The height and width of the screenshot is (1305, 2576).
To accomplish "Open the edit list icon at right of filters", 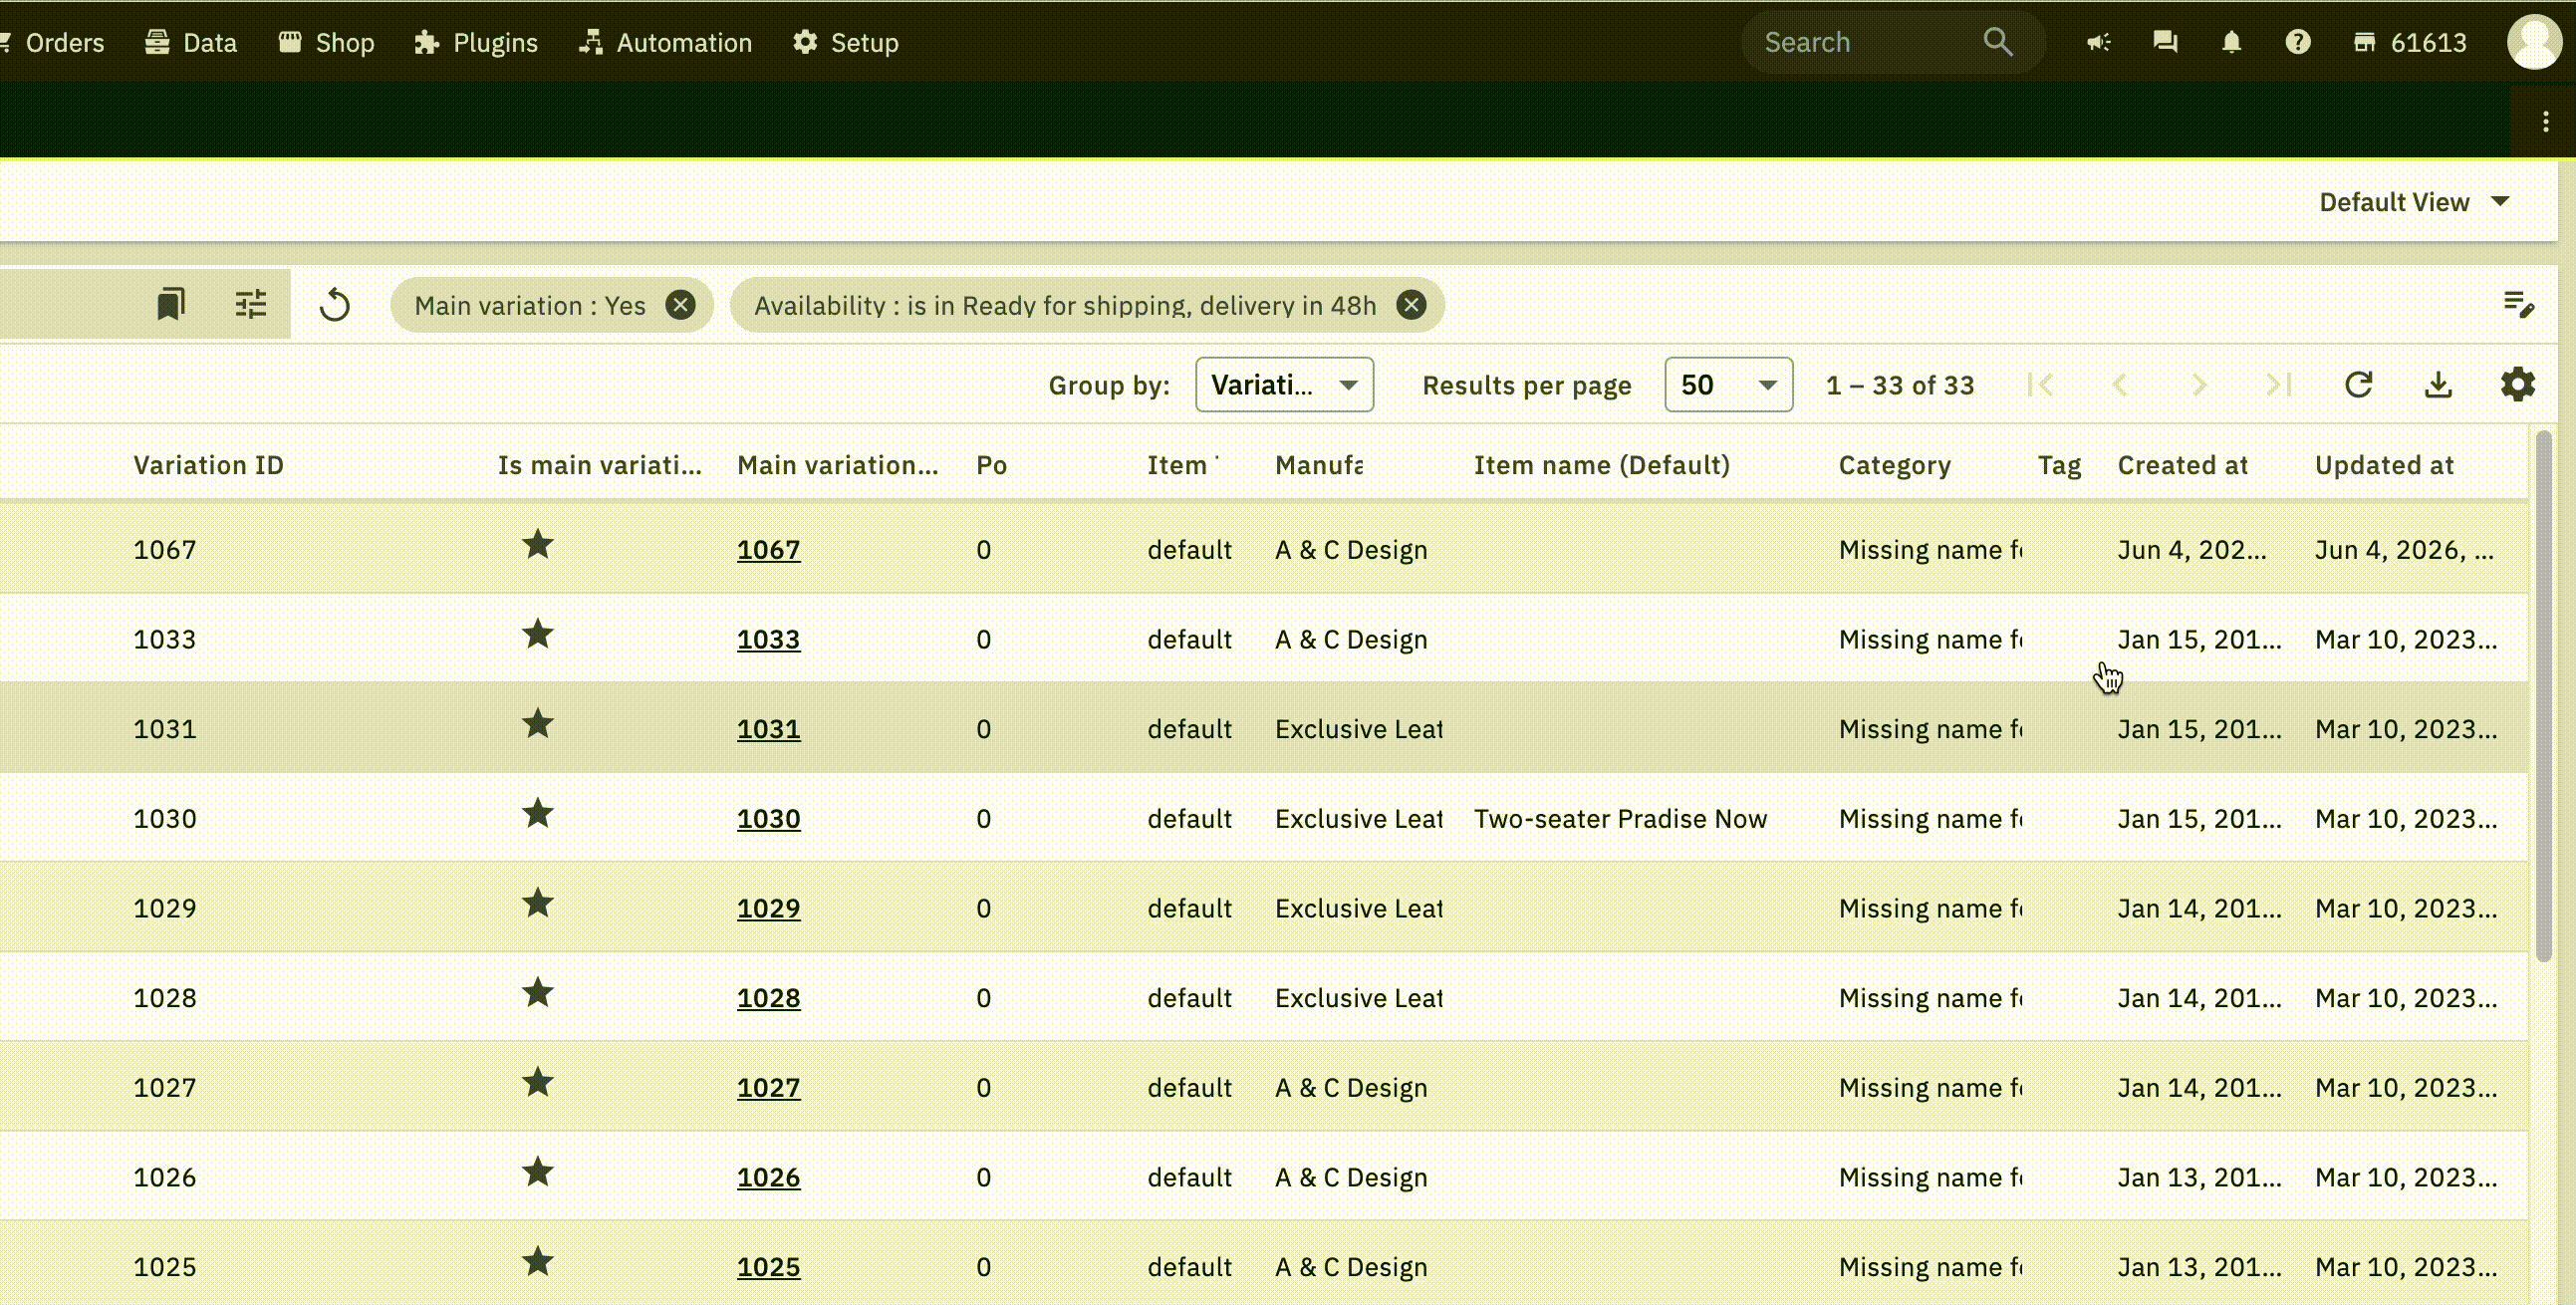I will pyautogui.click(x=2518, y=304).
